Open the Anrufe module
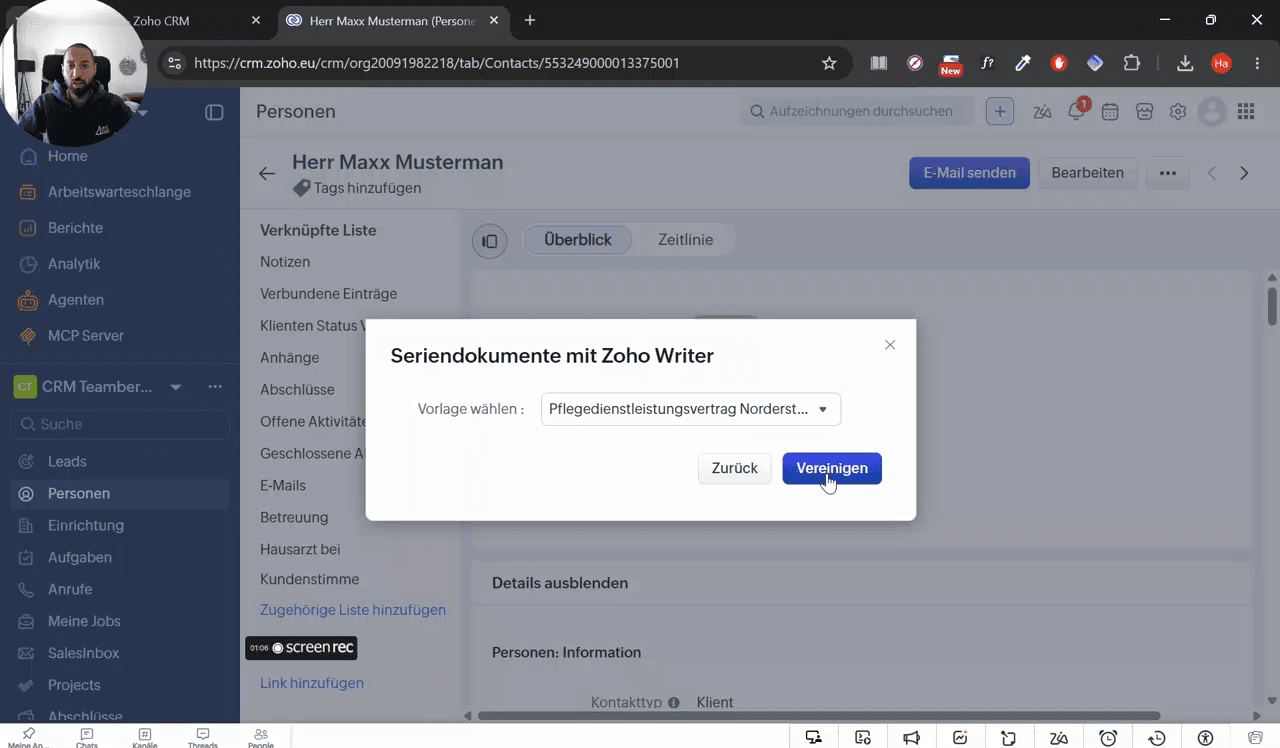 click(120, 589)
